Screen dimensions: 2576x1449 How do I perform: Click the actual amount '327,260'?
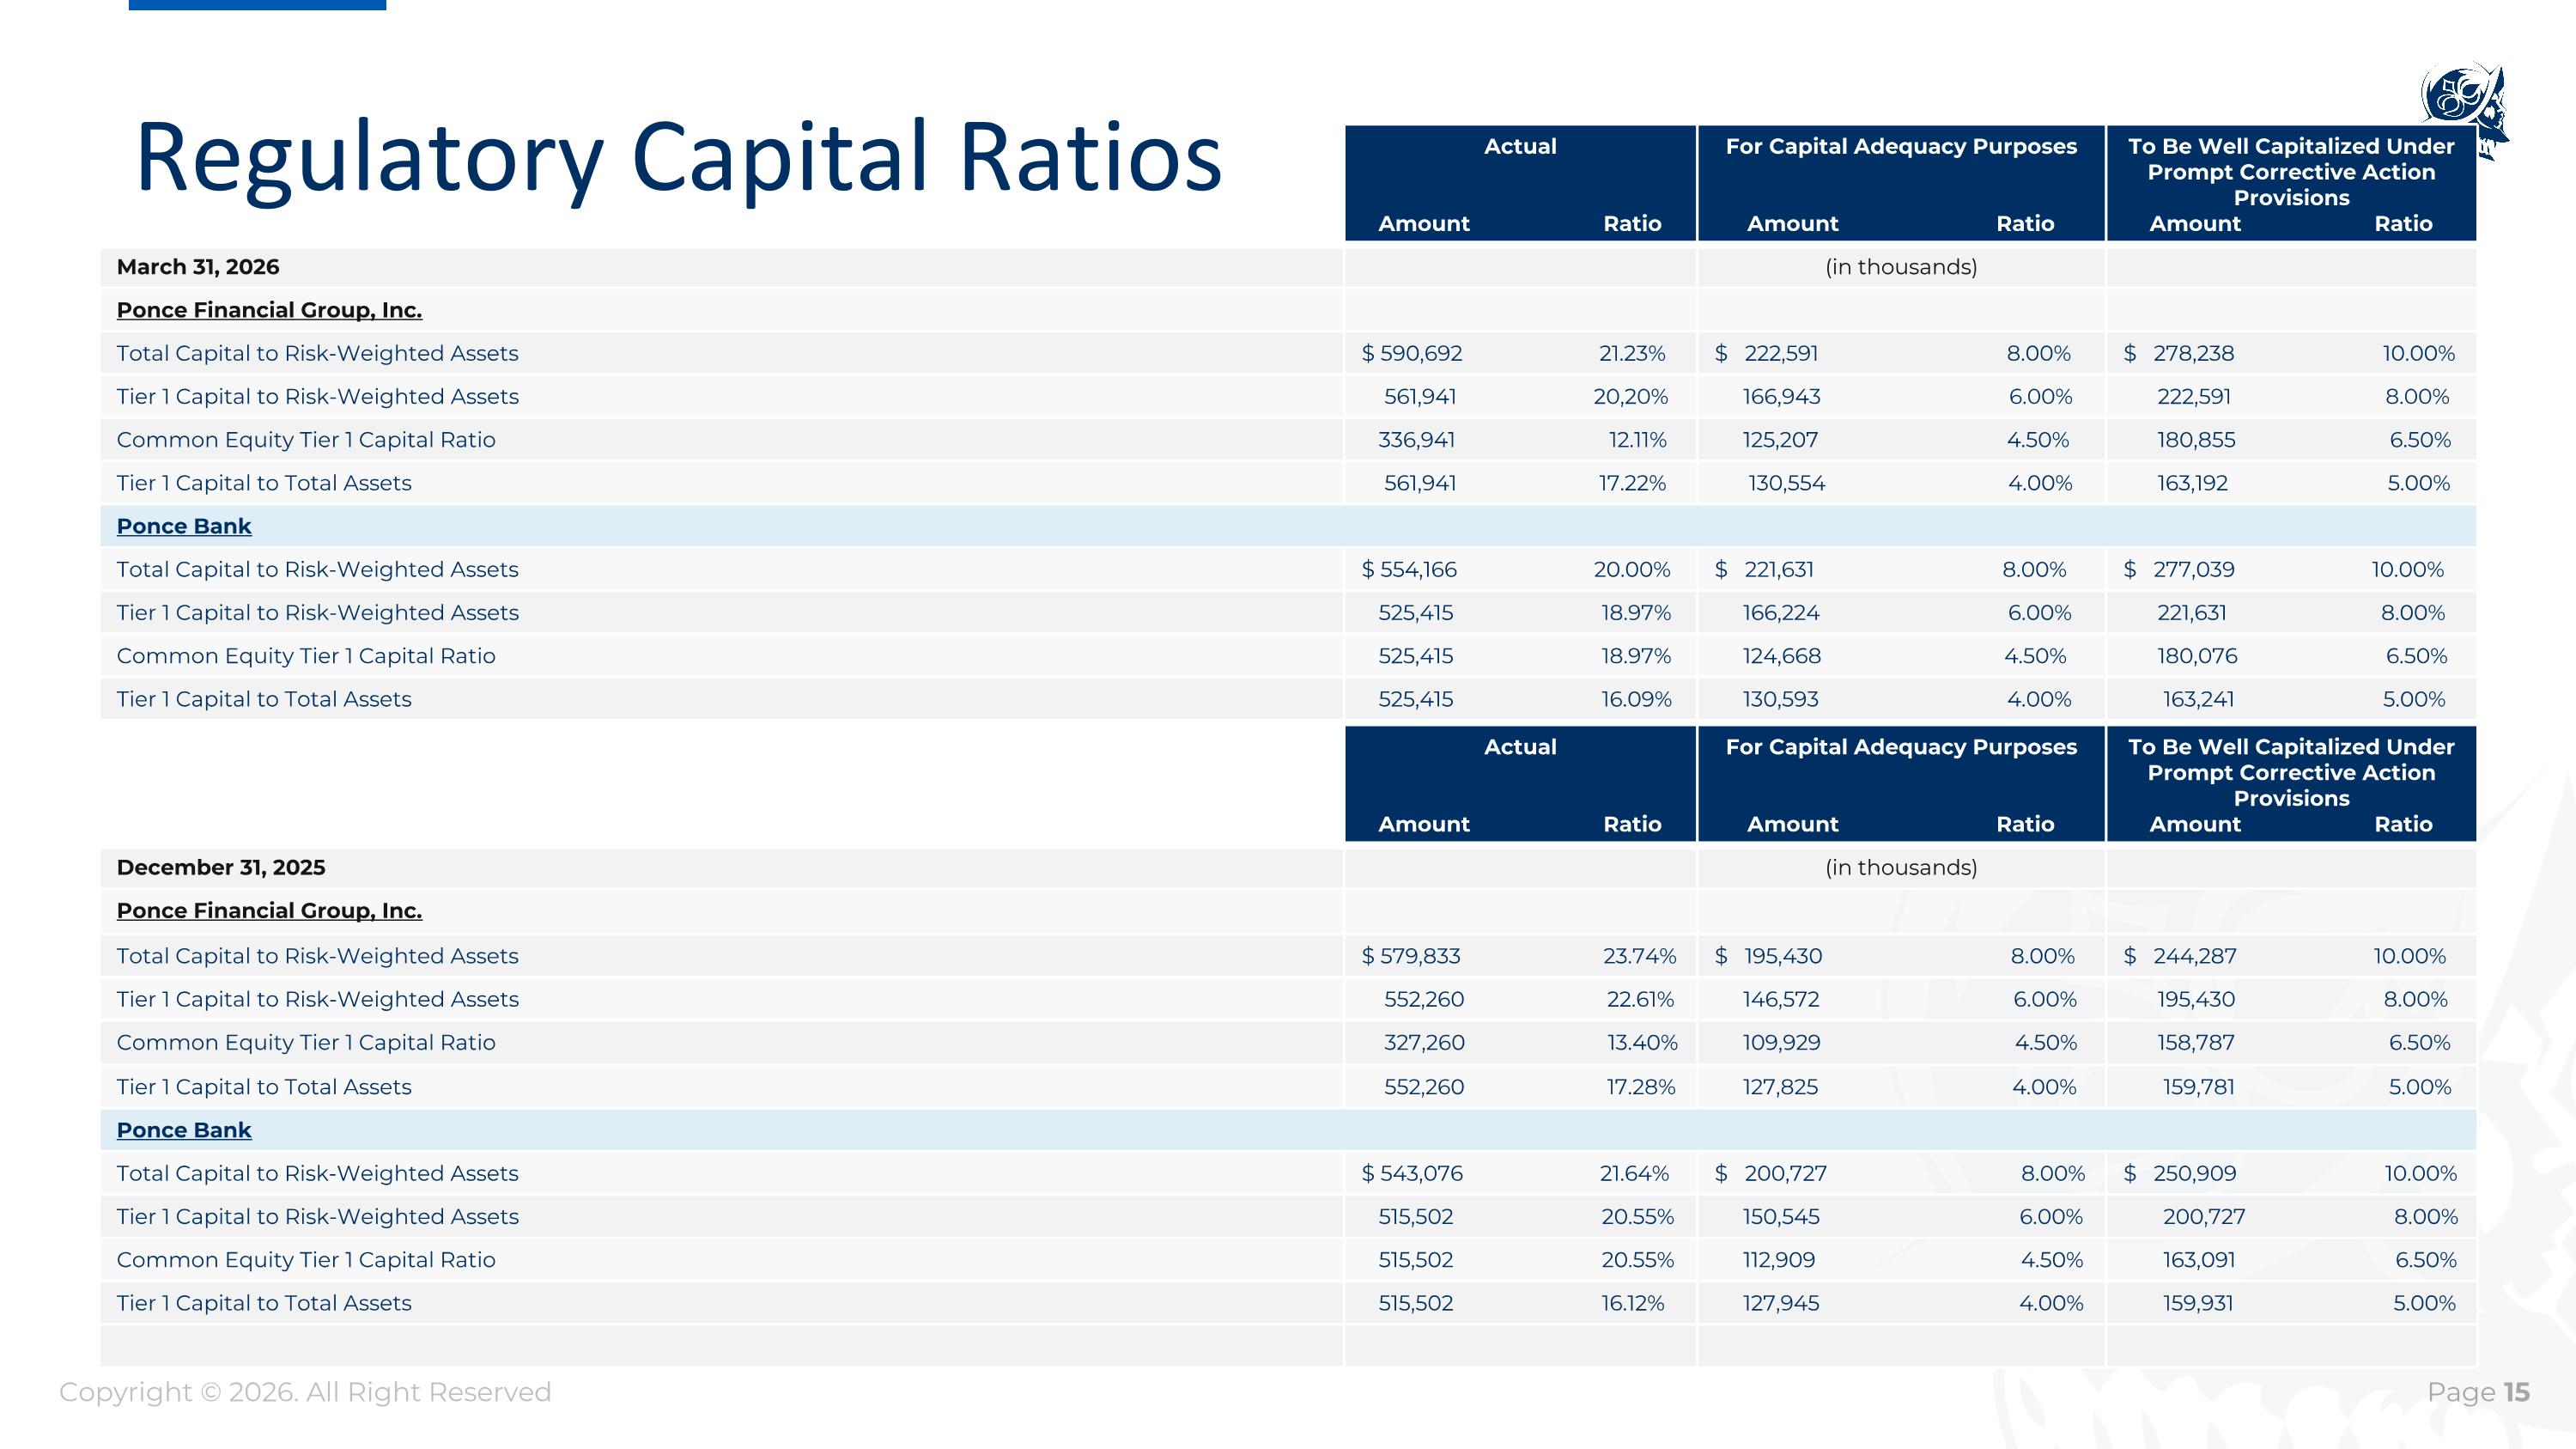pos(1424,1042)
